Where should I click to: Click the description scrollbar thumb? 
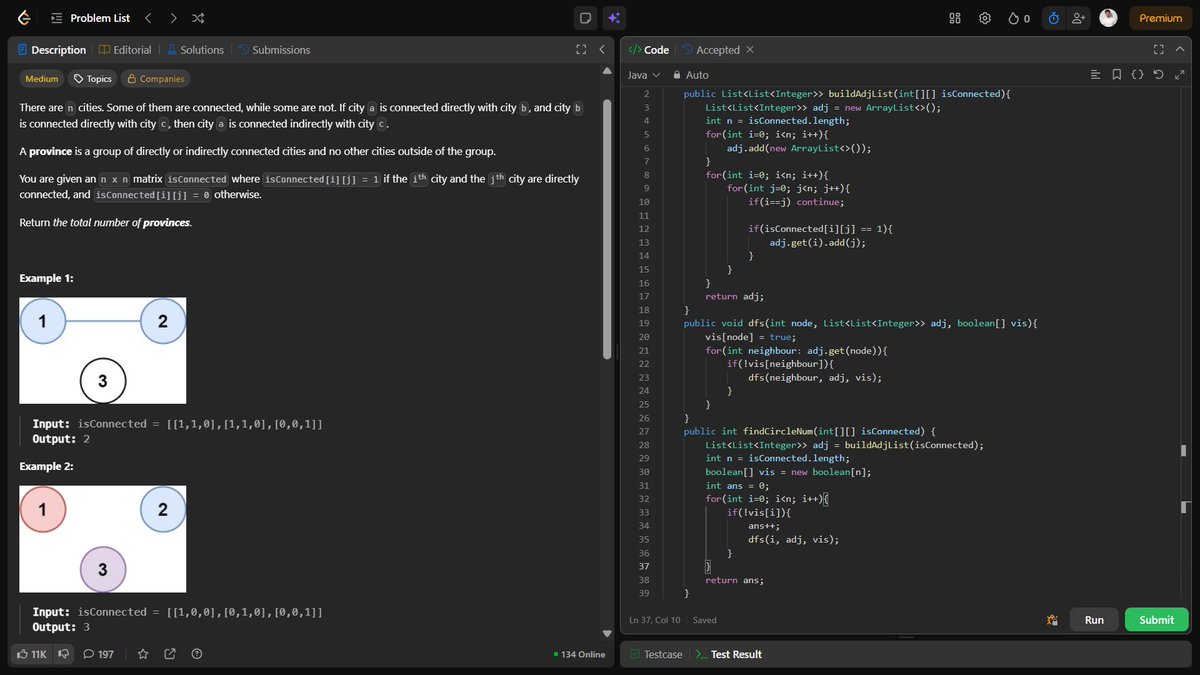tap(606, 230)
